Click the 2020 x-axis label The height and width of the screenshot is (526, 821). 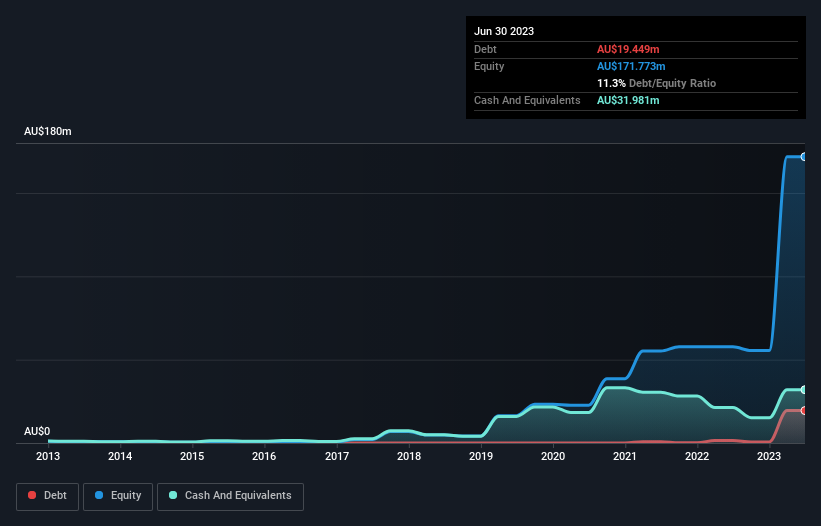click(x=553, y=456)
